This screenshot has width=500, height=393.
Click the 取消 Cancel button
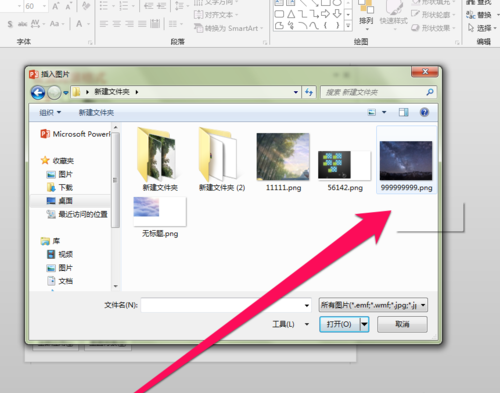pos(402,324)
